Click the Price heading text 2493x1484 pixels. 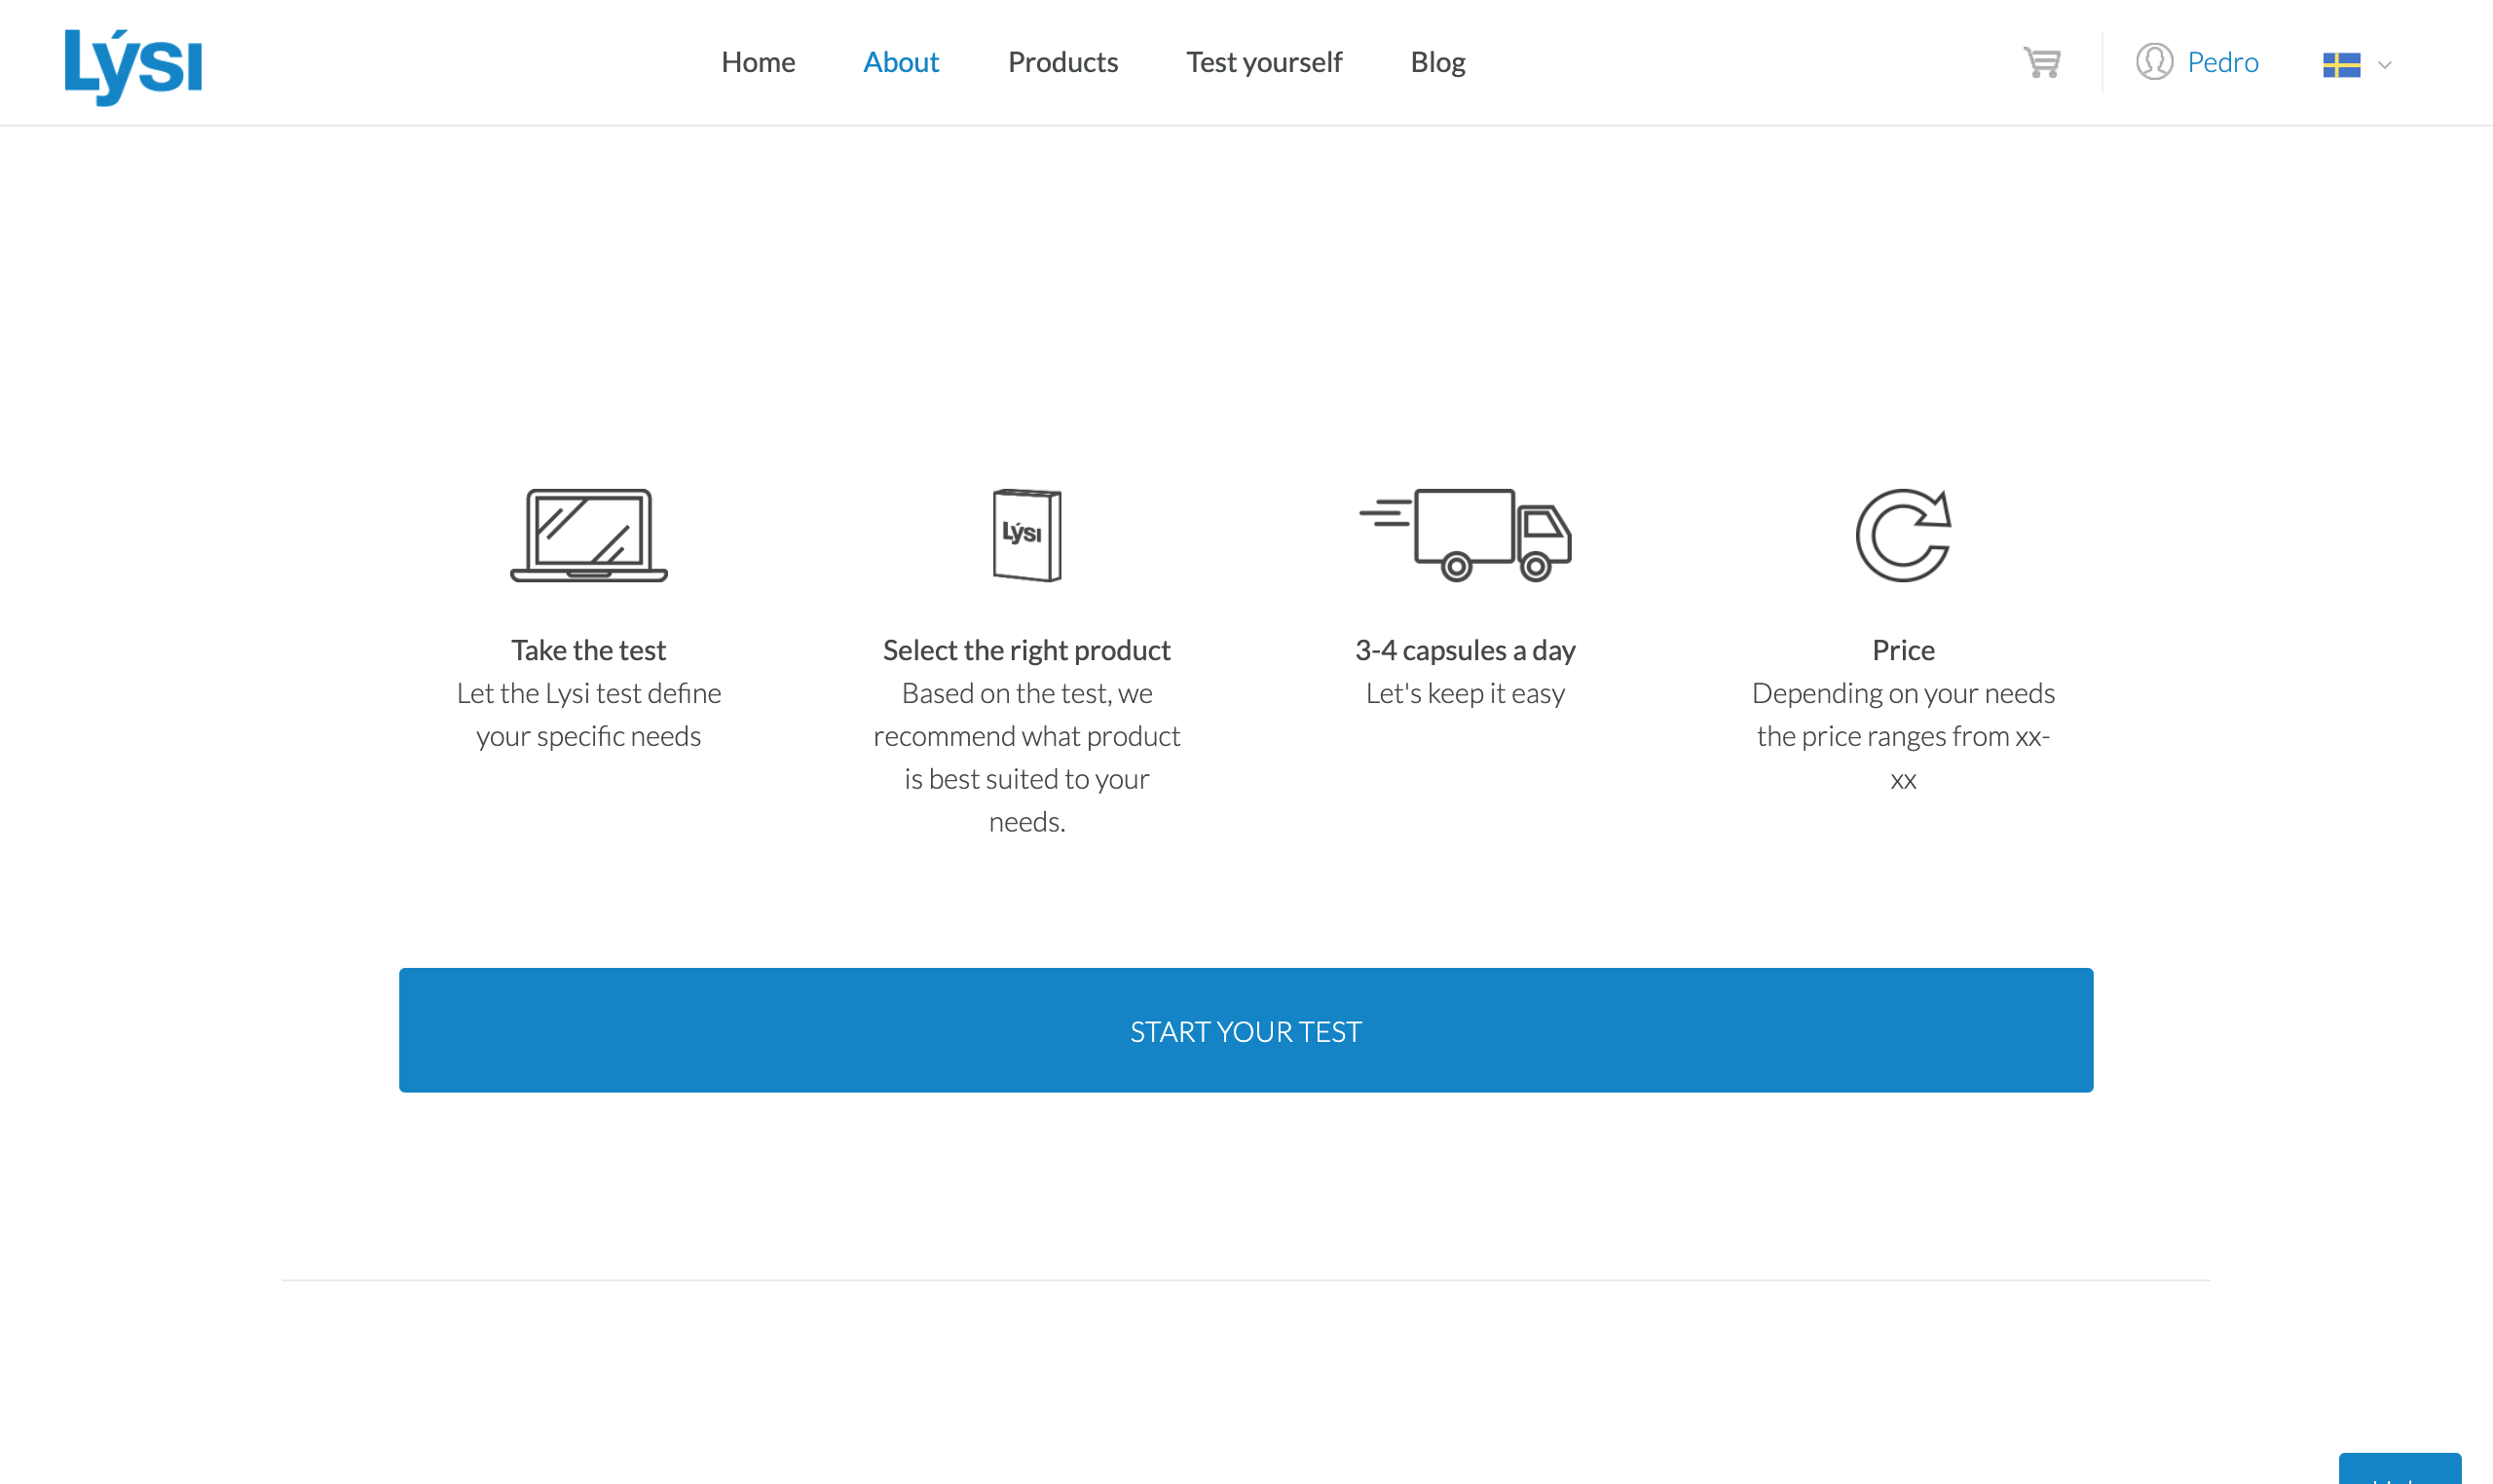(x=1903, y=650)
